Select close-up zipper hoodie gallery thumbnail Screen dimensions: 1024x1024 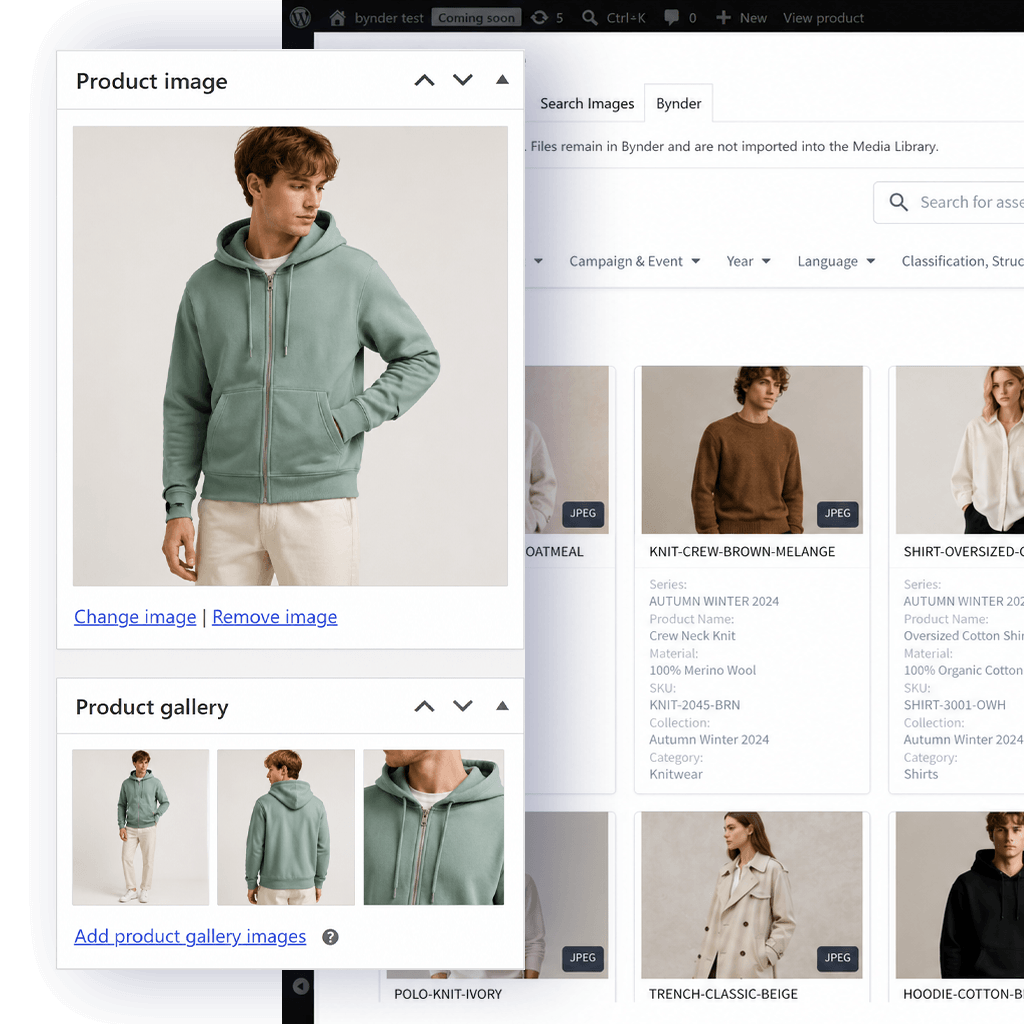pyautogui.click(x=434, y=827)
